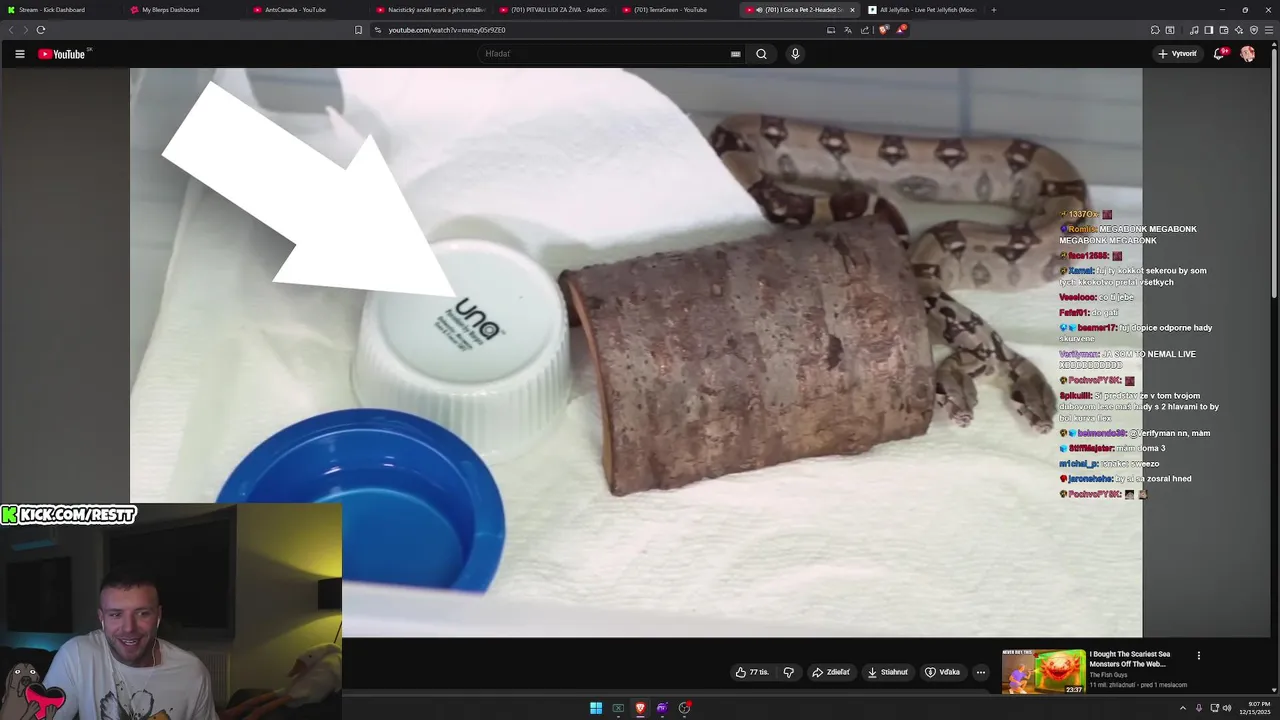Open The Fish Guys channel link
This screenshot has width=1280, height=720.
[1108, 675]
